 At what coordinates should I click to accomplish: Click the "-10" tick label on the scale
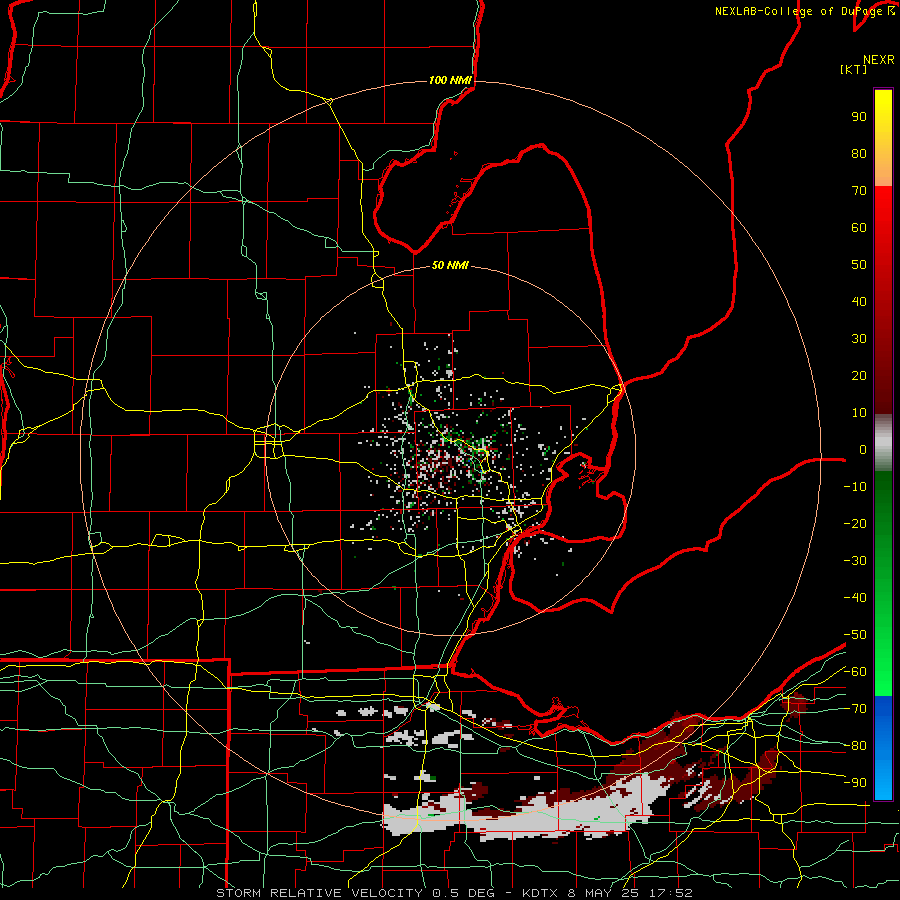(x=855, y=487)
